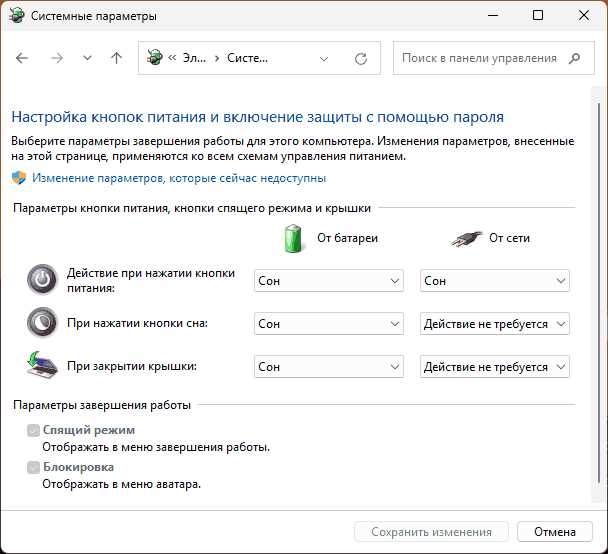Screen dimensions: 608x554
Task: Click the page heading "Настройка кнопок питания"
Action: (257, 117)
